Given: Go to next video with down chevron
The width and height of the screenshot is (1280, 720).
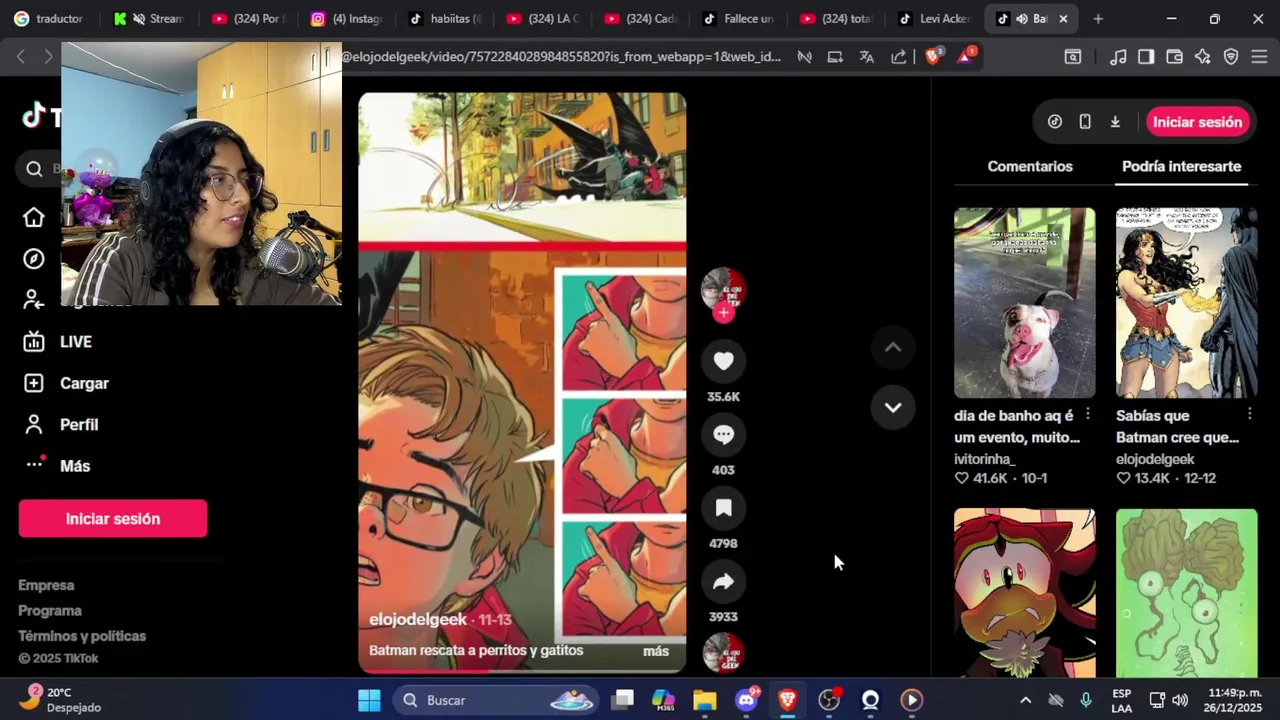Looking at the screenshot, I should [x=893, y=408].
